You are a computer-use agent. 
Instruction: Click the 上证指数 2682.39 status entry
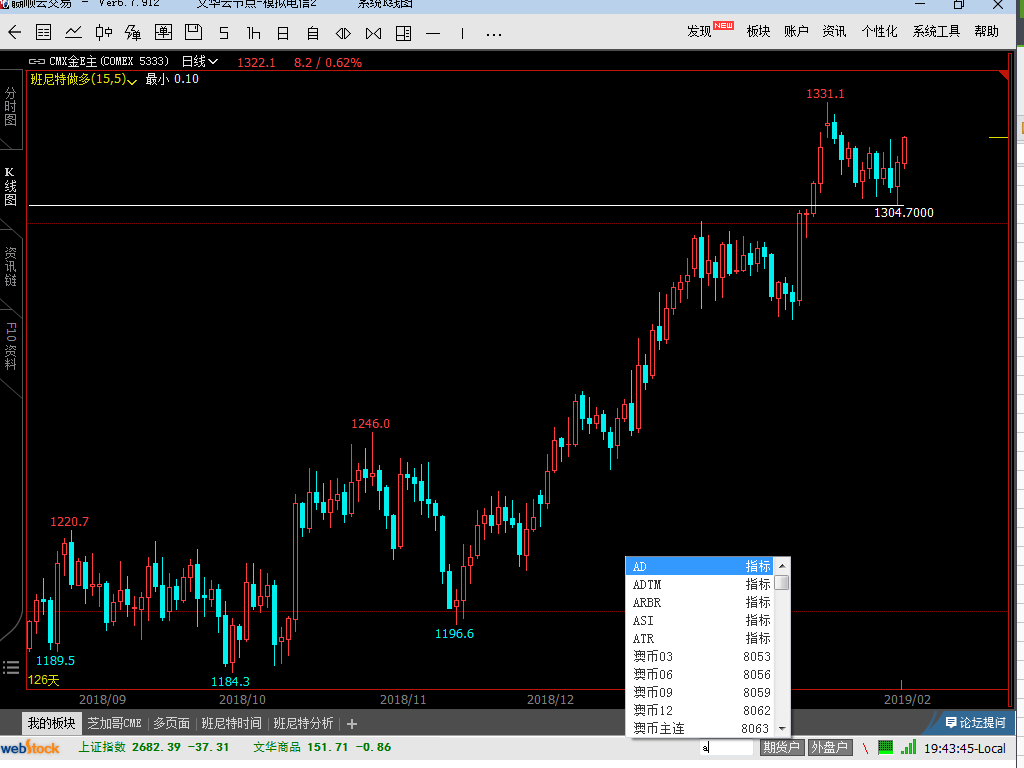[x=154, y=747]
